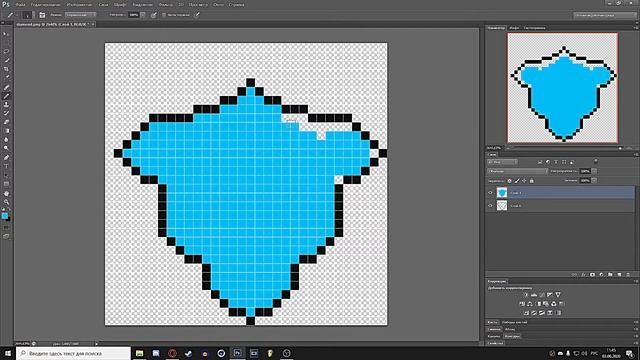Lock layer position
Image resolution: width=640 pixels, height=360 pixels.
(524, 181)
